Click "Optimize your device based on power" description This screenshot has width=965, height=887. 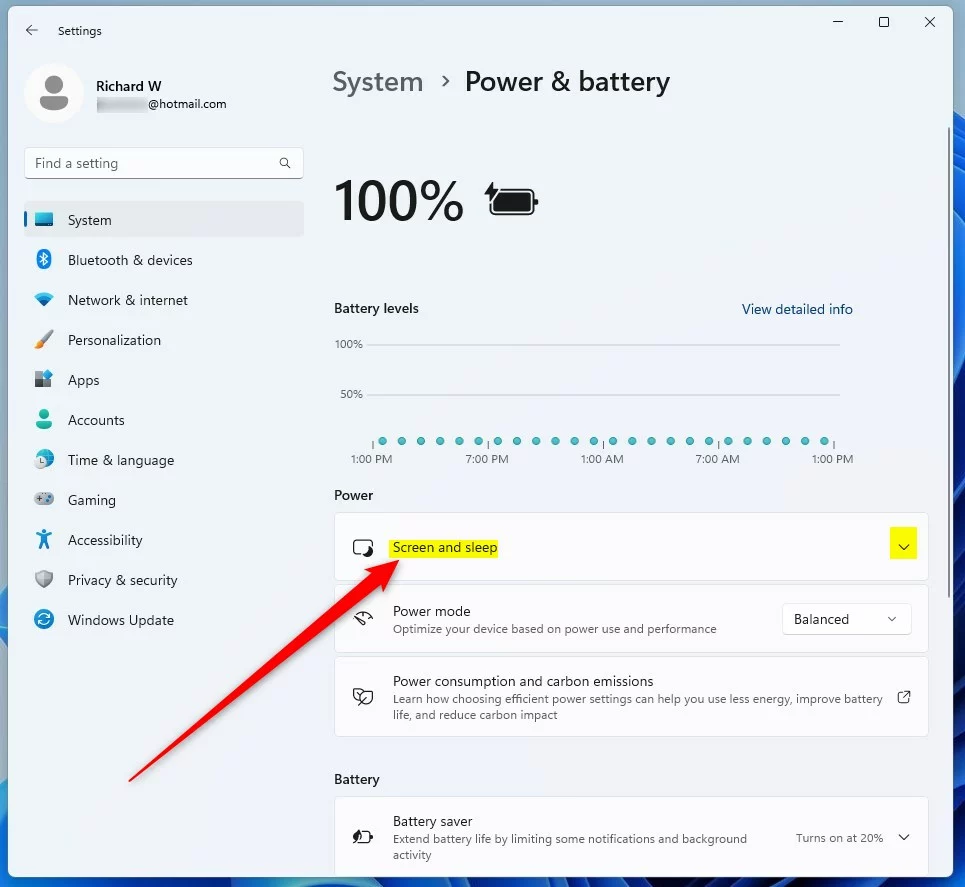click(x=554, y=629)
